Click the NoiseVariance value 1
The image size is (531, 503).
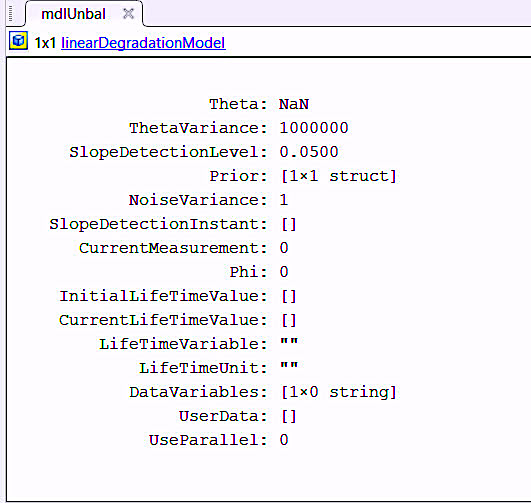[x=284, y=200]
